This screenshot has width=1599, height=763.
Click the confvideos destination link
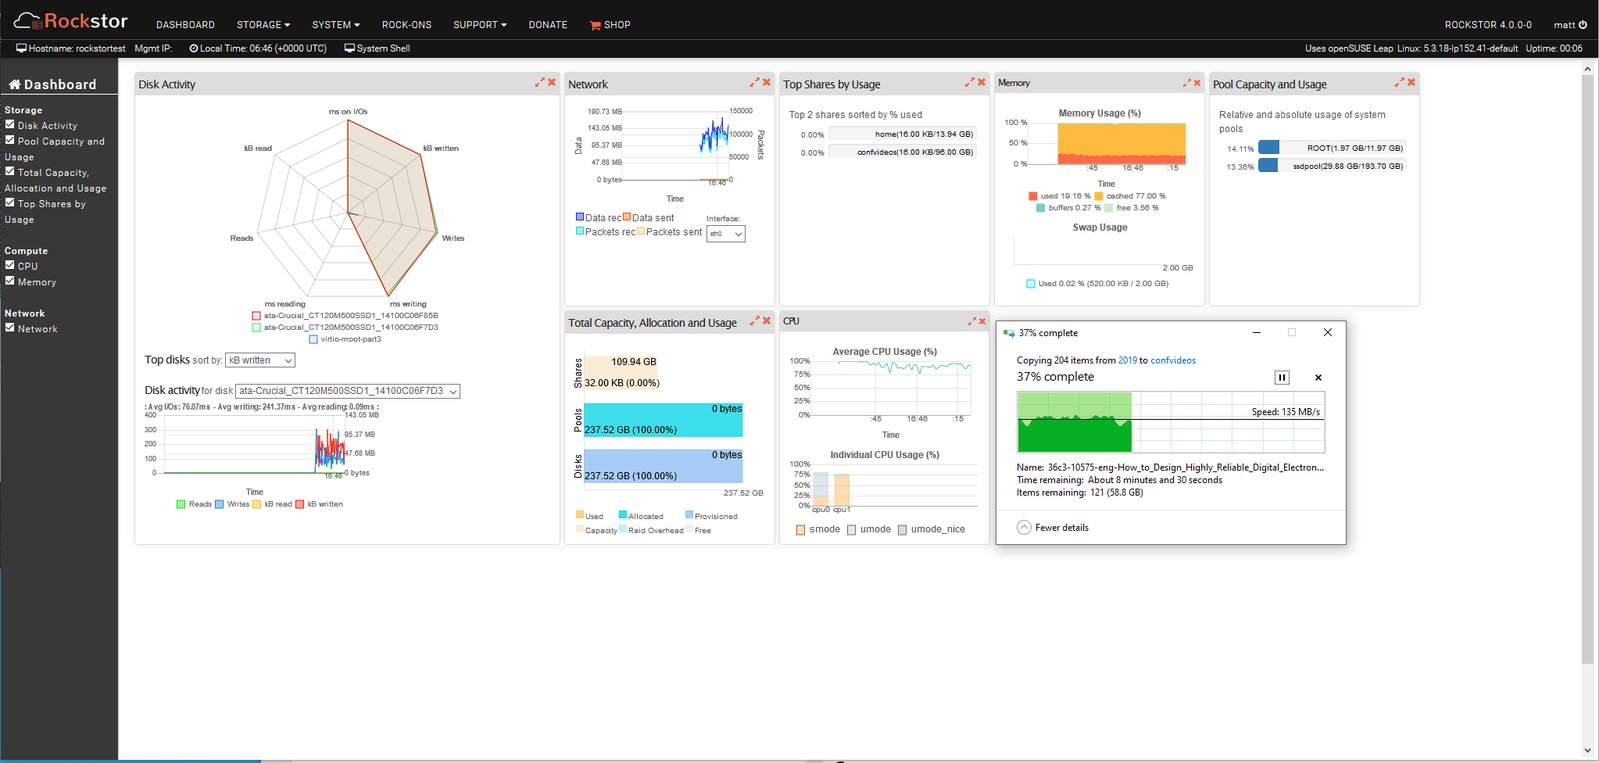point(1173,361)
